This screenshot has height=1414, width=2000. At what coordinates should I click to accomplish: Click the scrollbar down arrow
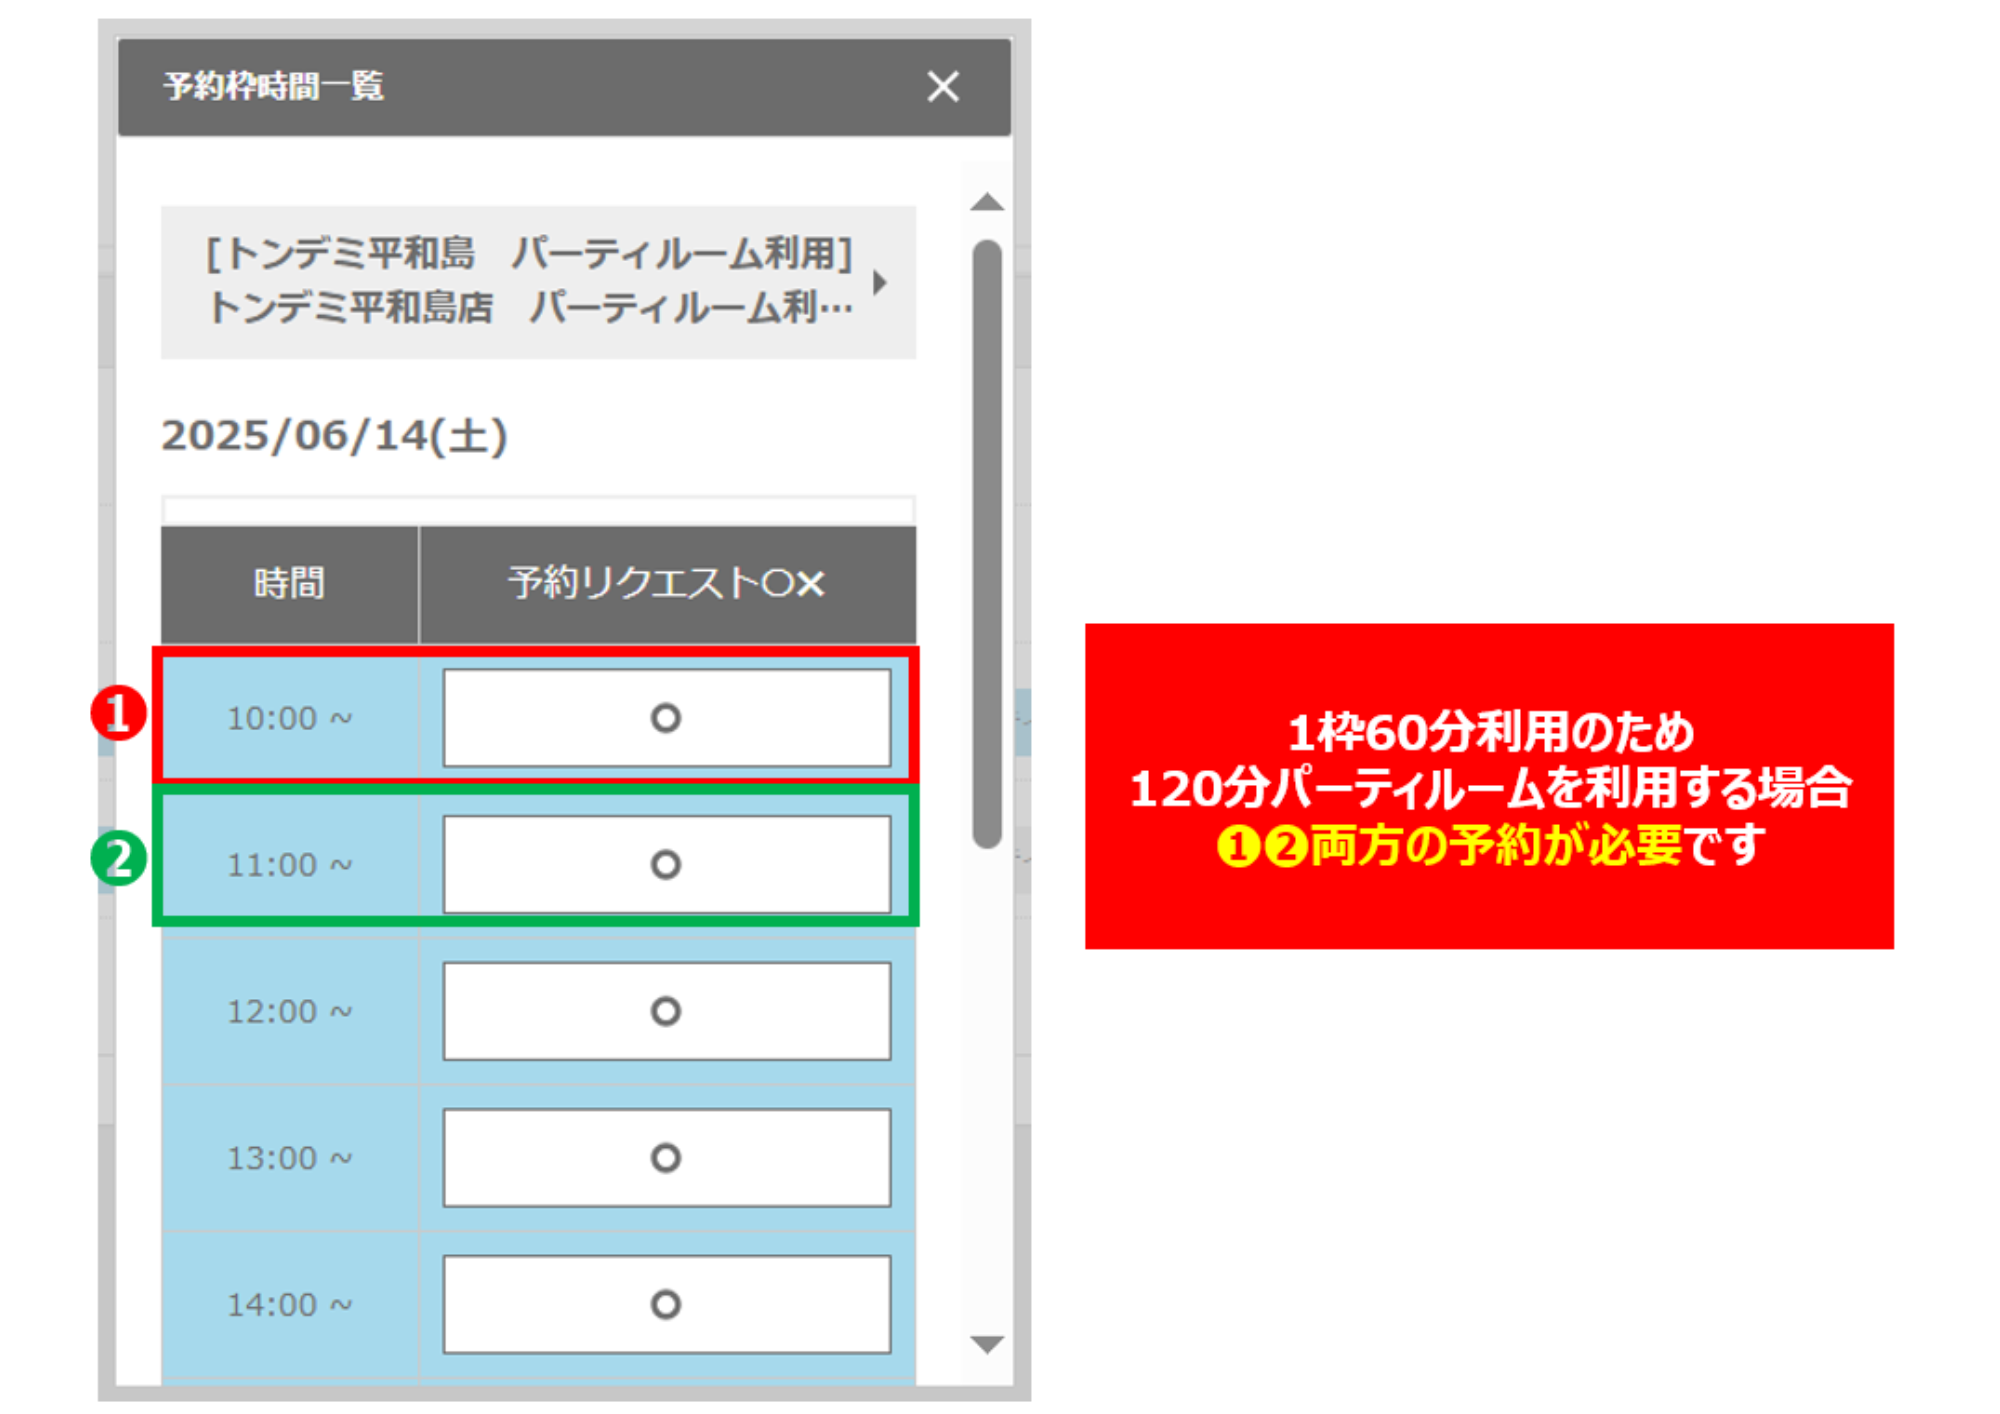987,1344
